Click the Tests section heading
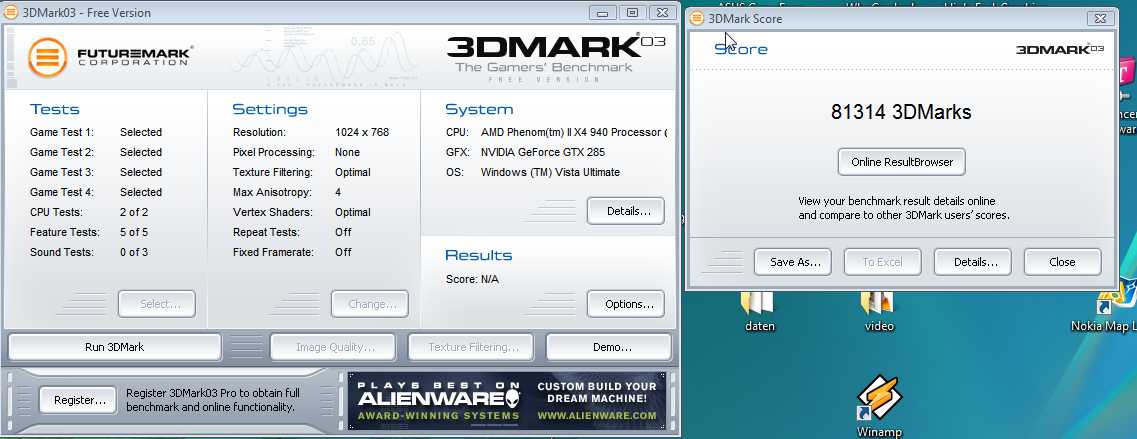The width and height of the screenshot is (1137, 439). [x=54, y=110]
